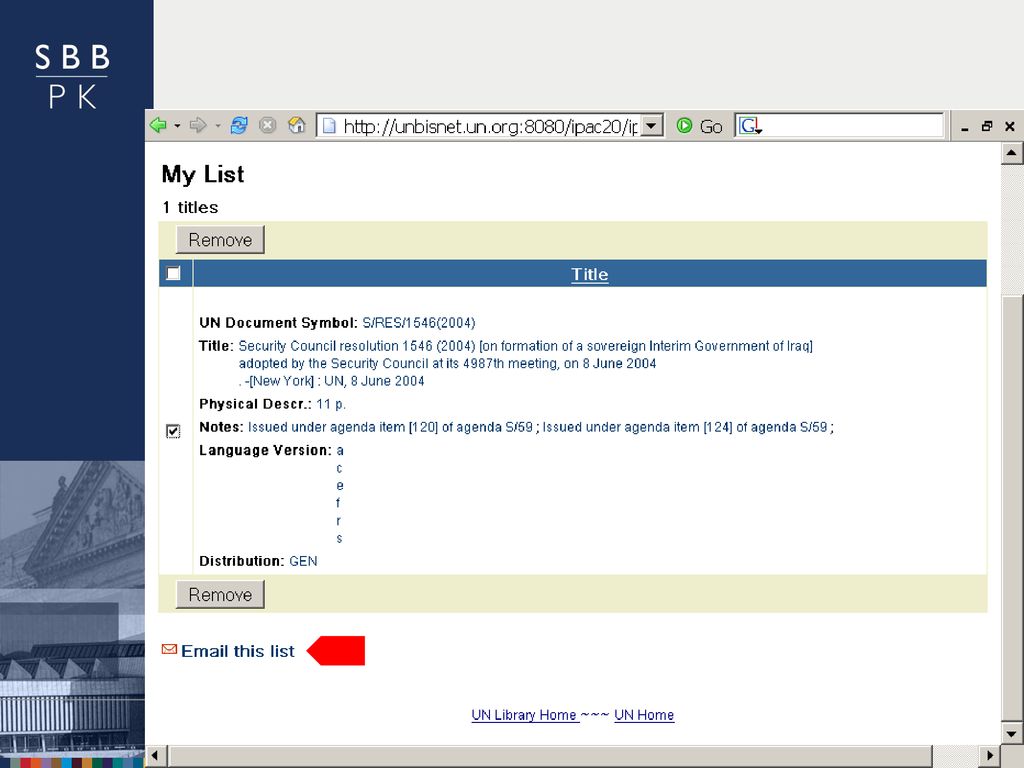The height and width of the screenshot is (768, 1024).
Task: Click the vertical scrollbar down arrow
Action: pos(1011,734)
